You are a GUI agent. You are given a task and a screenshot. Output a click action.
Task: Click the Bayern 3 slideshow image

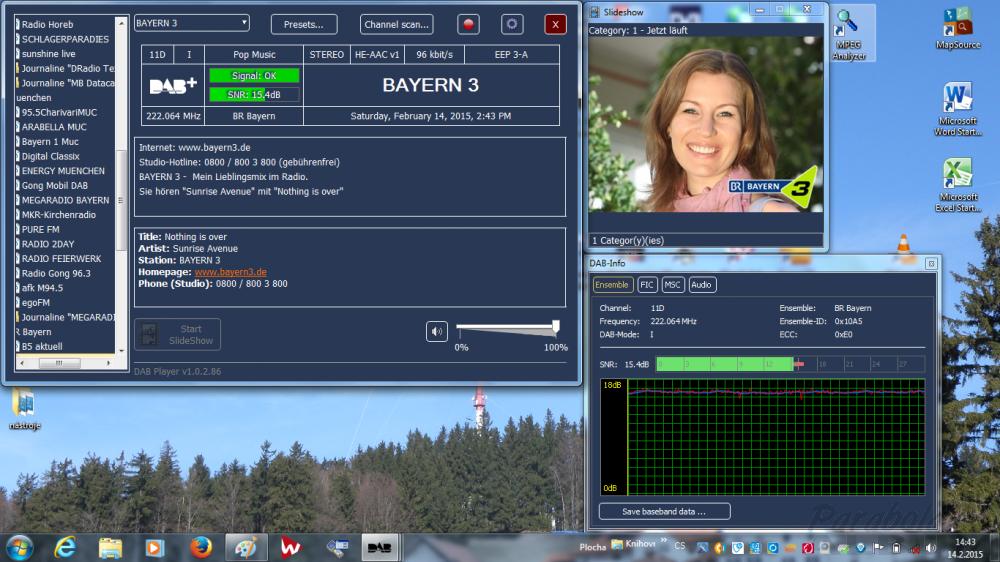705,124
